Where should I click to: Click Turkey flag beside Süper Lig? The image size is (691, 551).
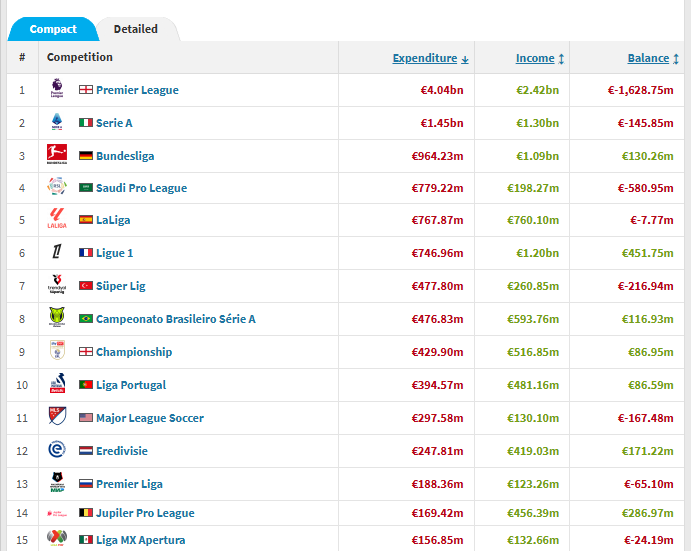pyautogui.click(x=85, y=286)
